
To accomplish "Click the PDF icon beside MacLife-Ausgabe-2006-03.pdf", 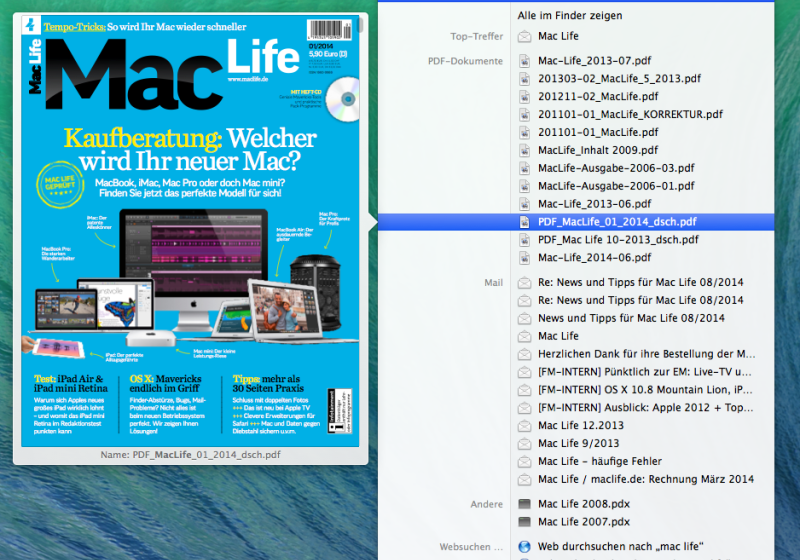I will click(x=524, y=168).
